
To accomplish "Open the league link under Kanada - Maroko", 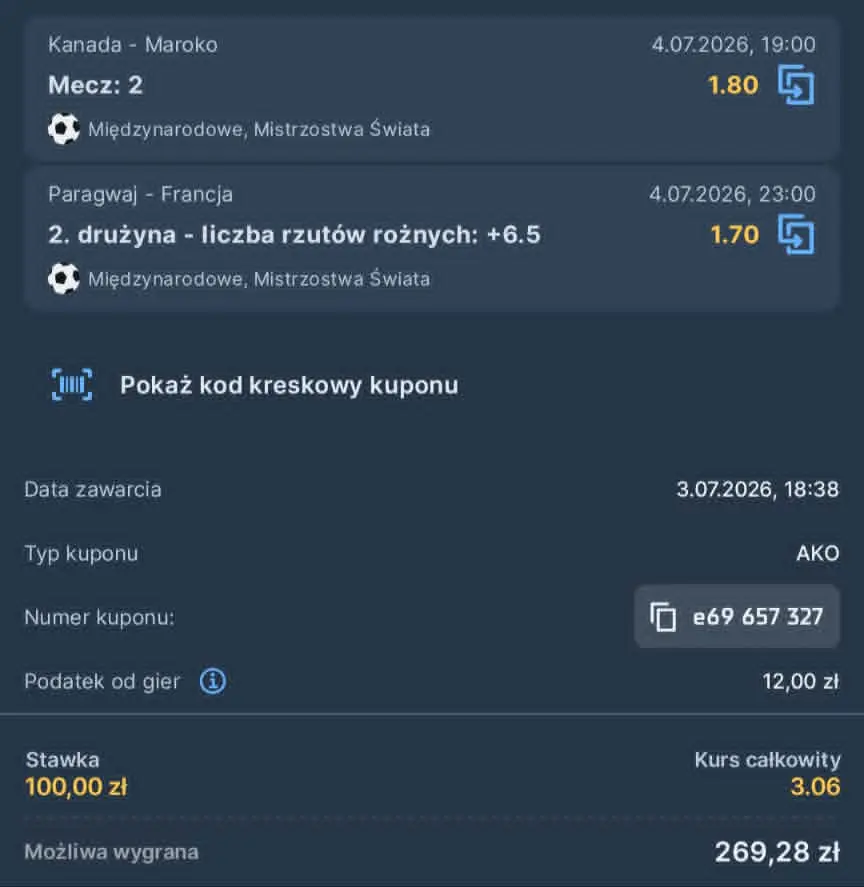I will [x=259, y=130].
